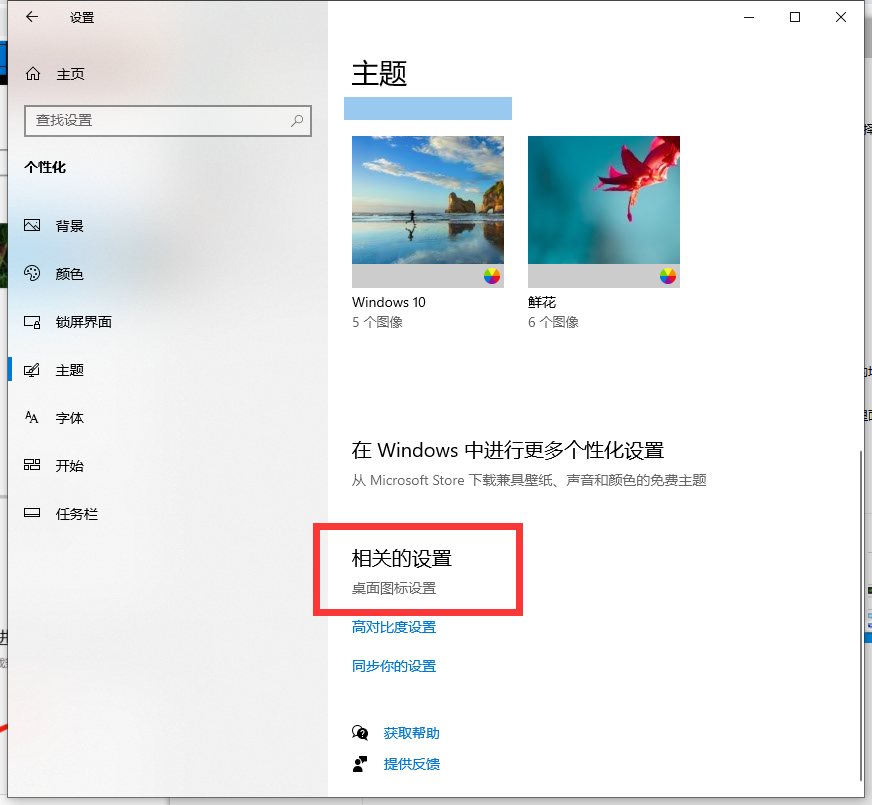872x805 pixels.
Task: Click 同步你的设置 link
Action: [x=394, y=666]
